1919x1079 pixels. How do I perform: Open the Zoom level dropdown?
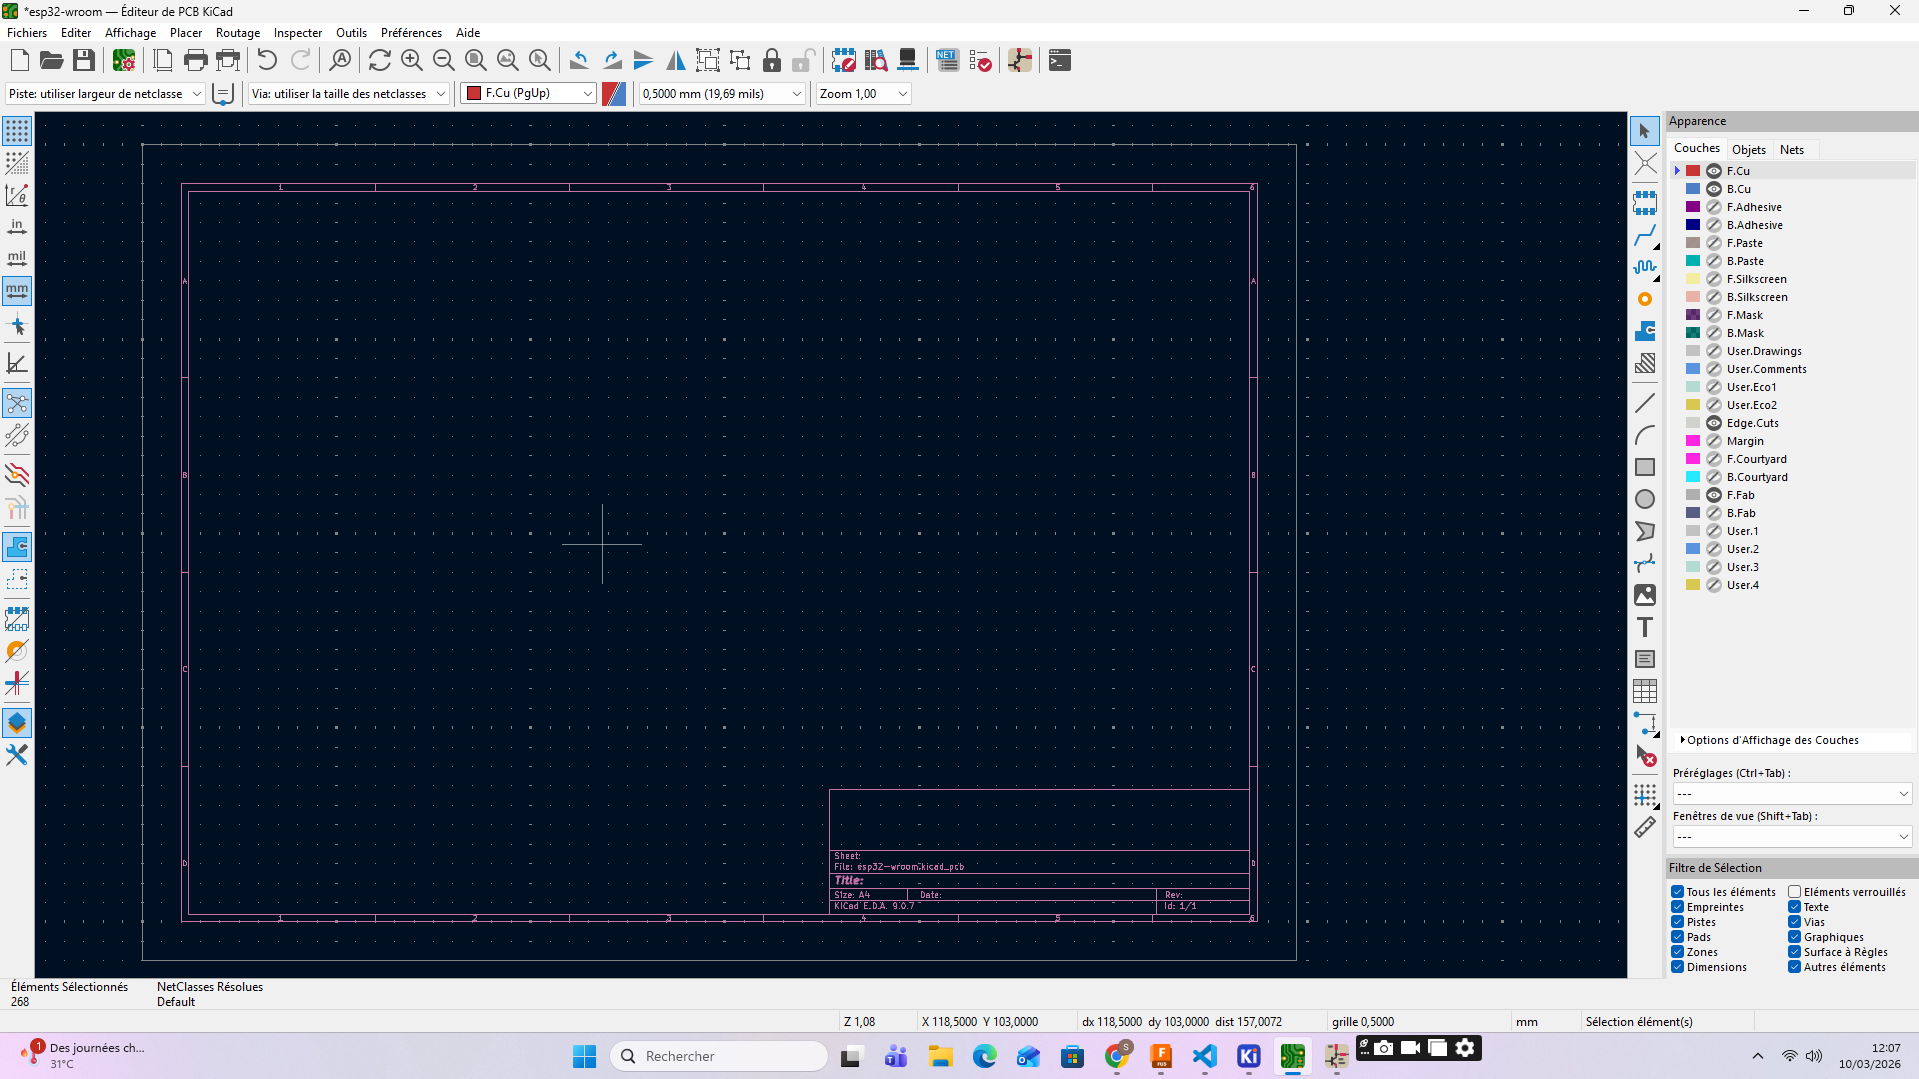pos(863,94)
